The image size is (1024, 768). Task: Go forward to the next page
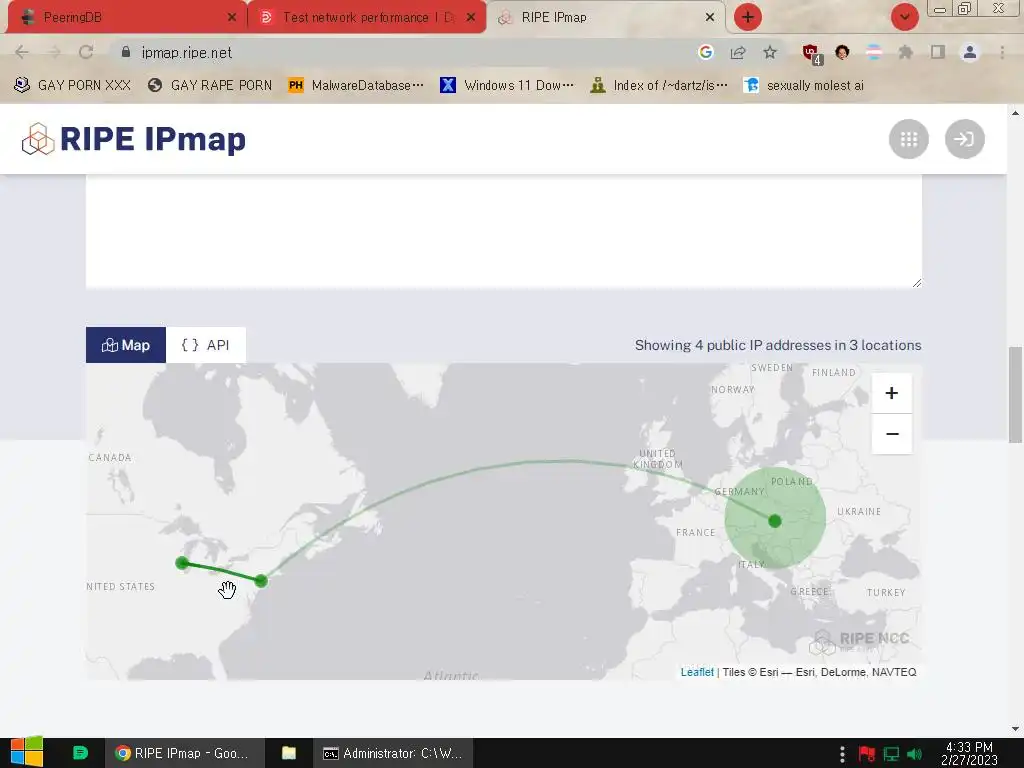(x=54, y=52)
